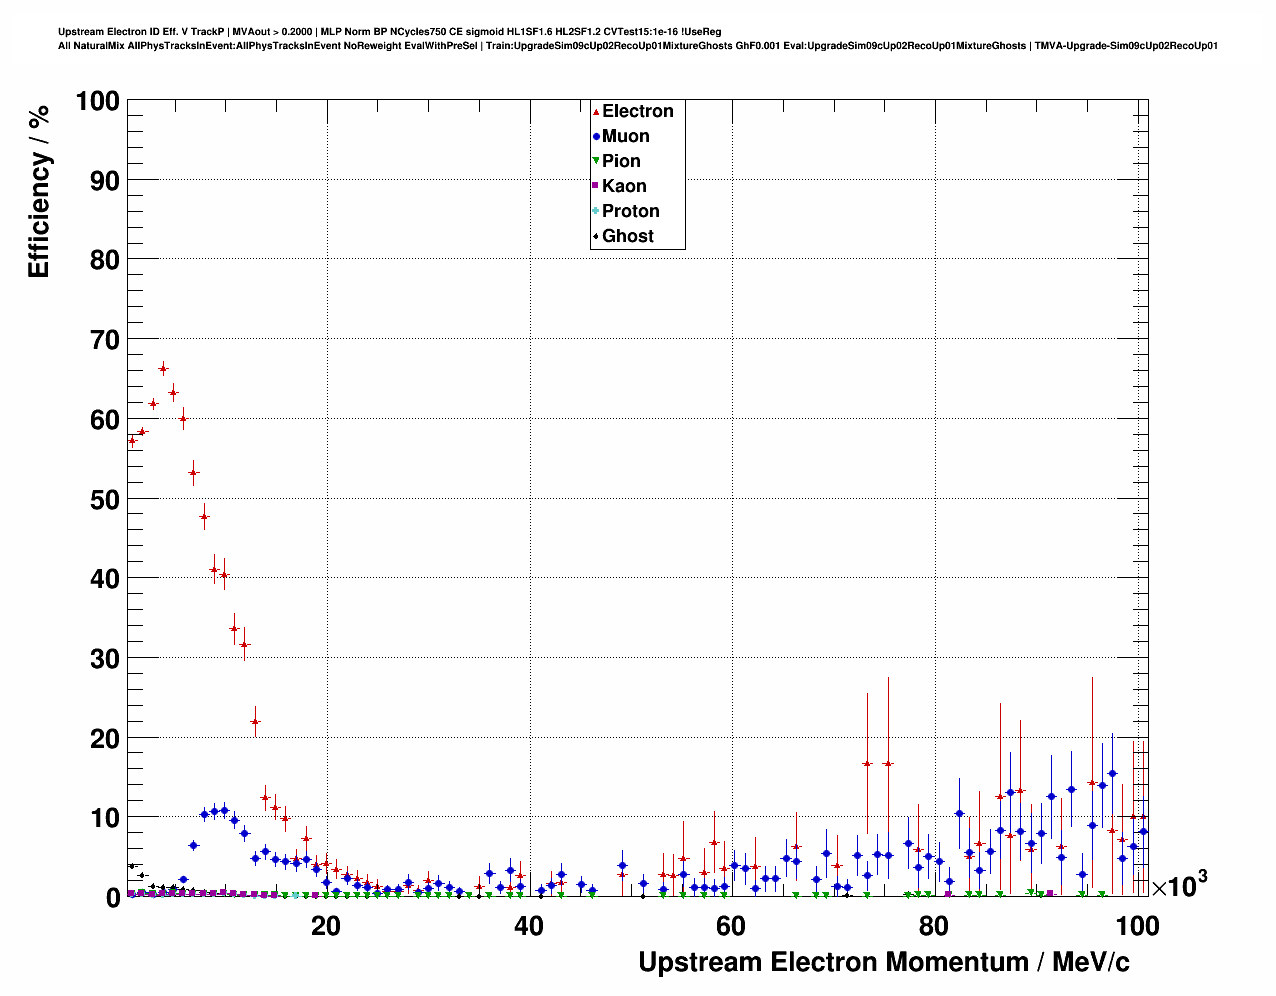Click the blue circle Muon legend marker
1276x996 pixels.
pyautogui.click(x=596, y=136)
